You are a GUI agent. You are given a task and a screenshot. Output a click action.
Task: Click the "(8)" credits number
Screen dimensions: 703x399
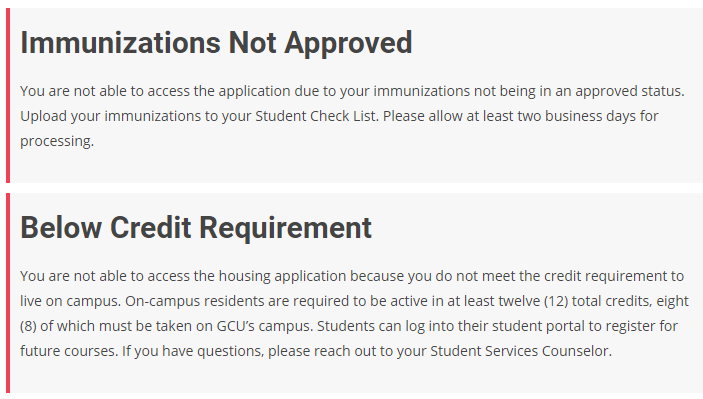[x=28, y=326]
